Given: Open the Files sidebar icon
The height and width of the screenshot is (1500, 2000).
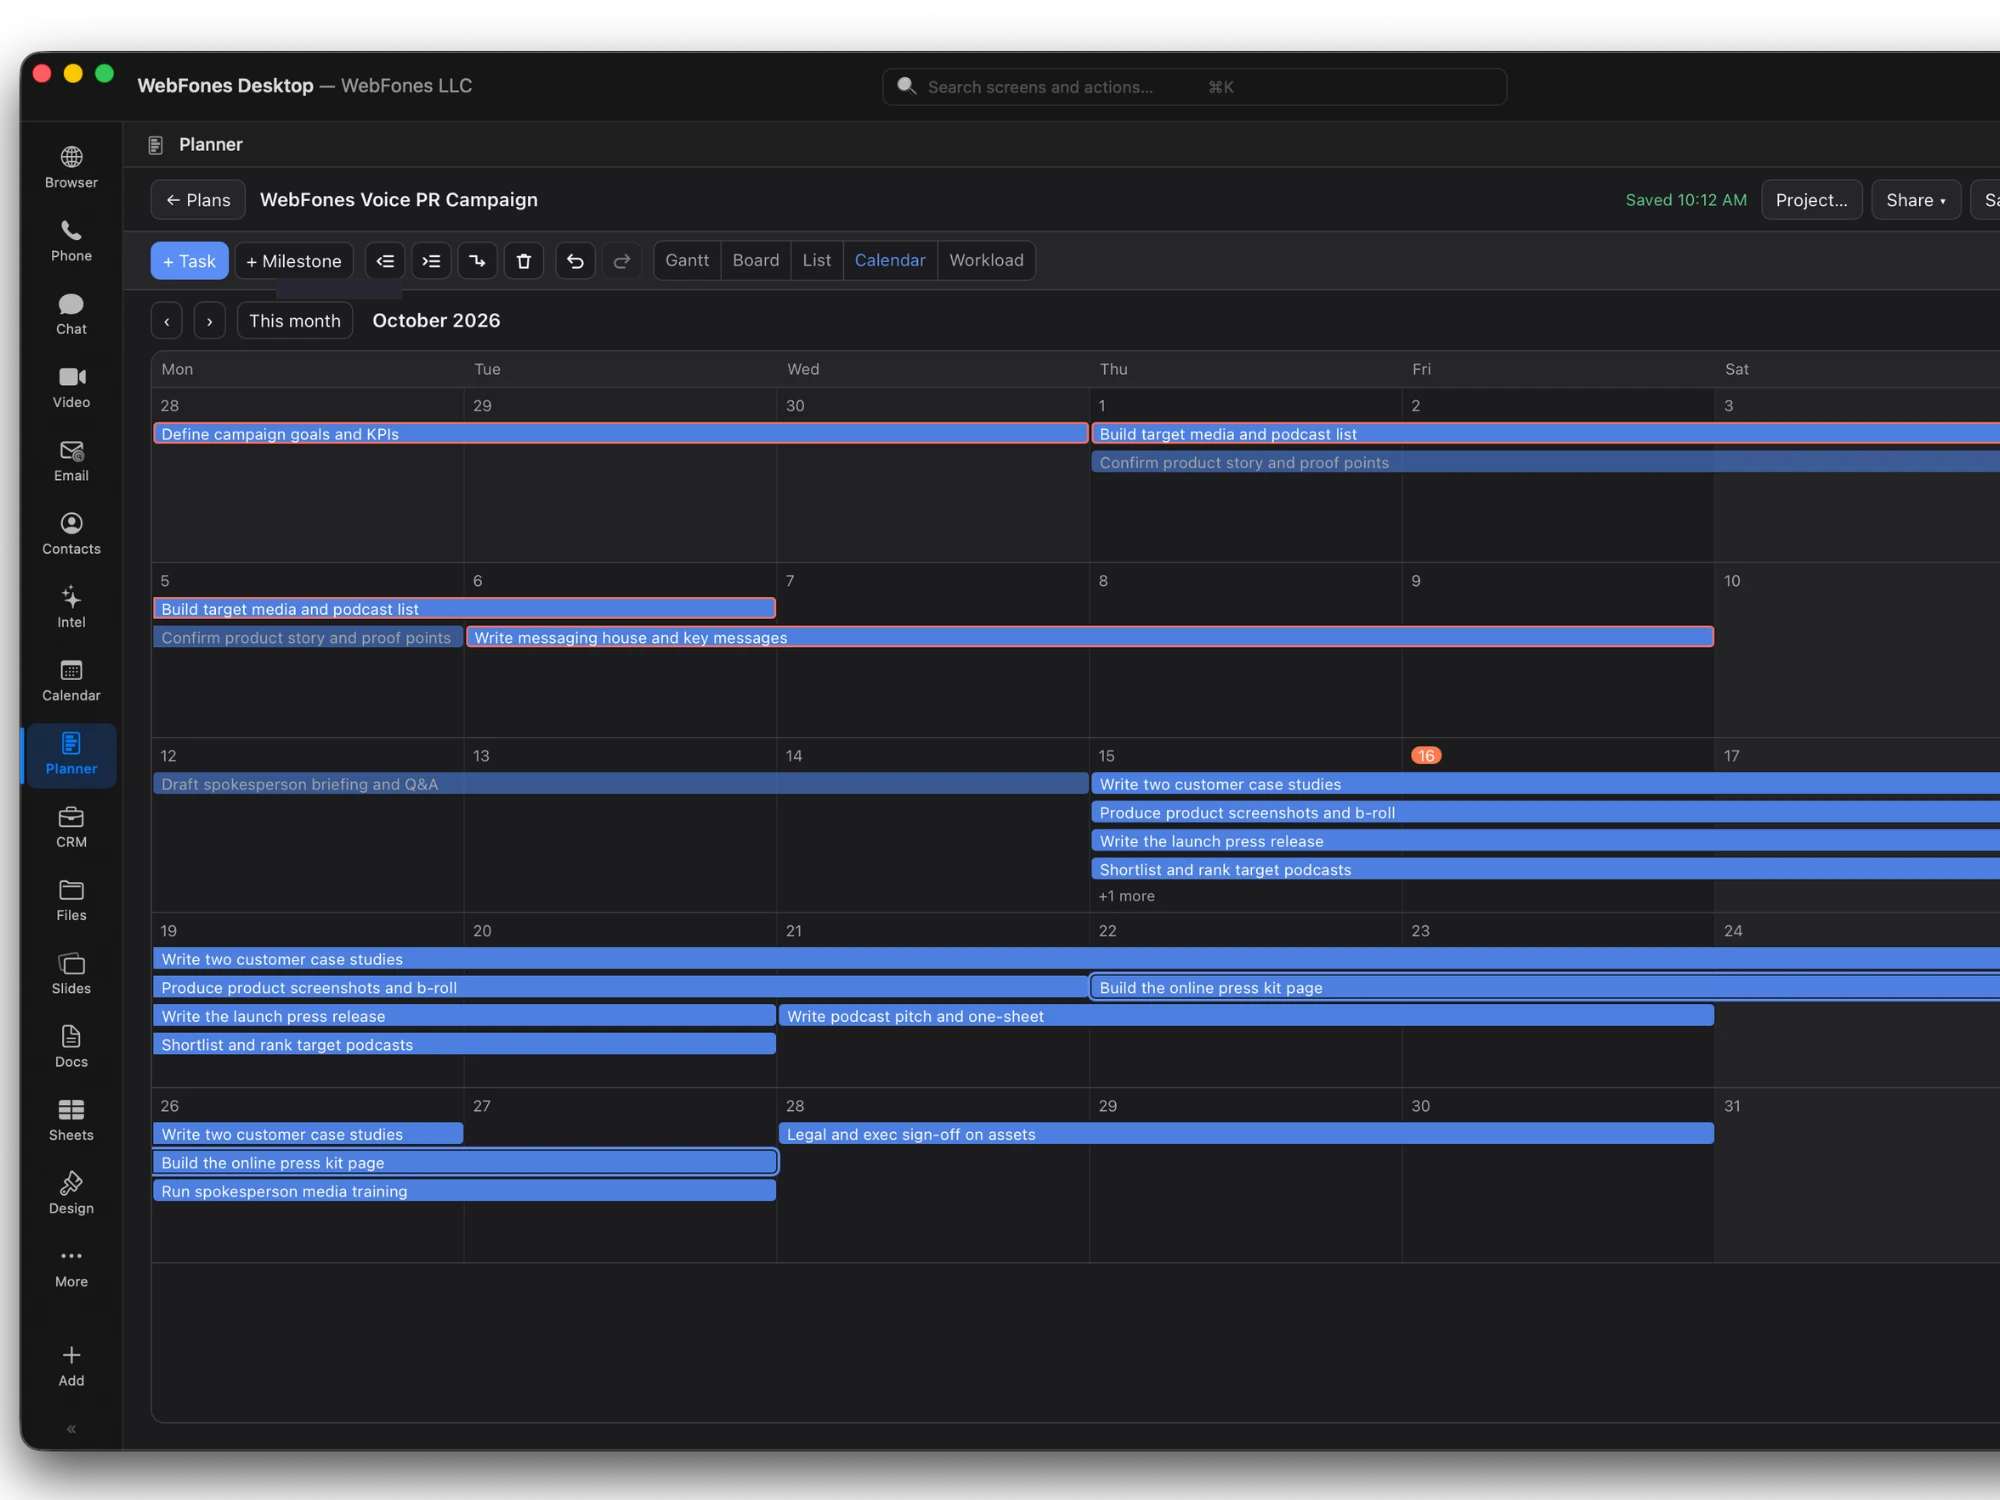Looking at the screenshot, I should pyautogui.click(x=71, y=900).
